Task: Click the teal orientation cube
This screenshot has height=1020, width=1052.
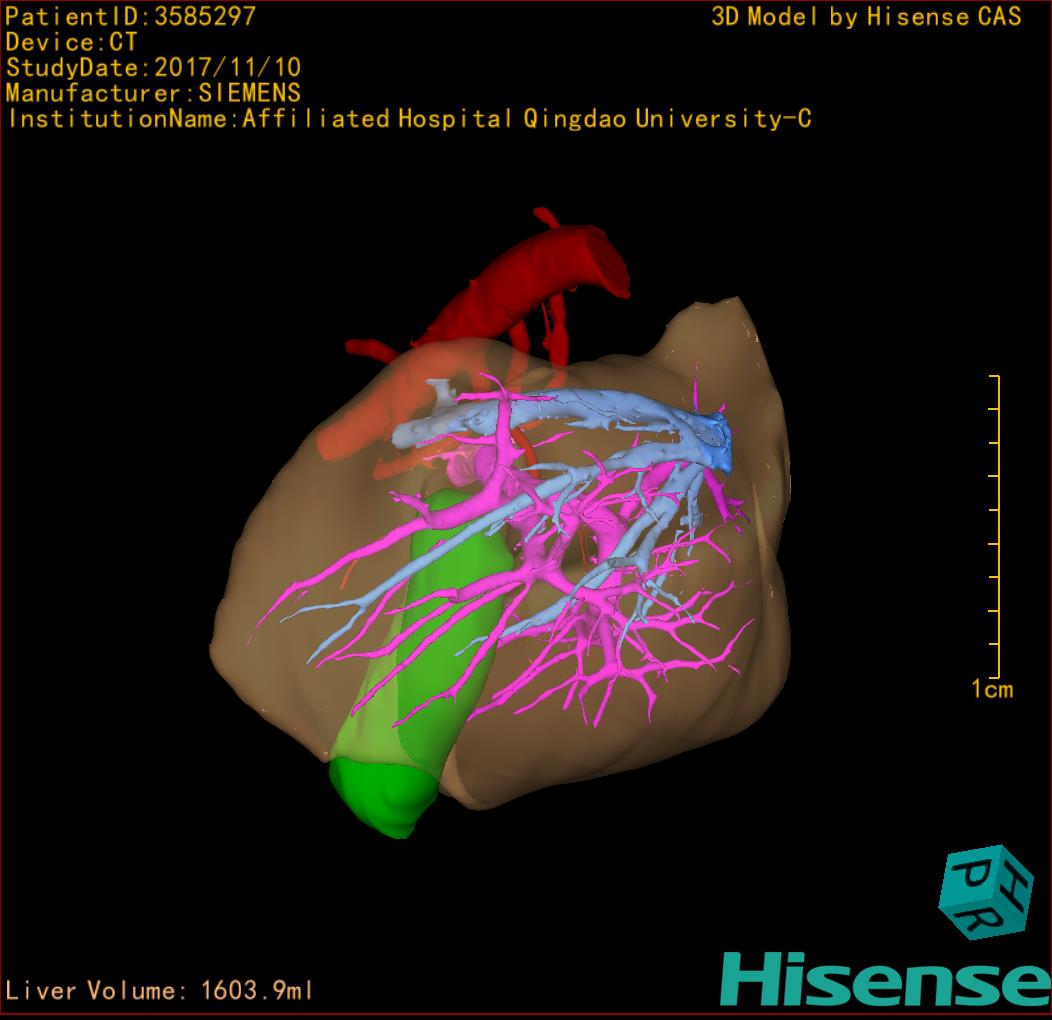Action: coord(984,894)
